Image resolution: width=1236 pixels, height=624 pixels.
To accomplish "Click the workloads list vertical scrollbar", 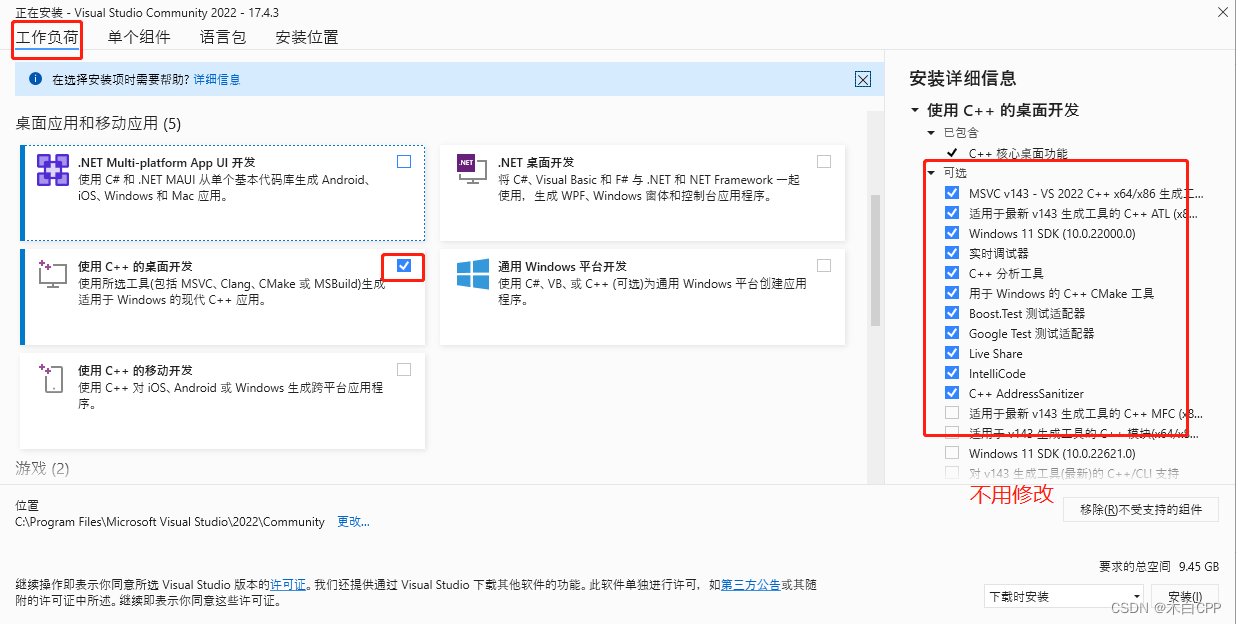I will (875, 260).
